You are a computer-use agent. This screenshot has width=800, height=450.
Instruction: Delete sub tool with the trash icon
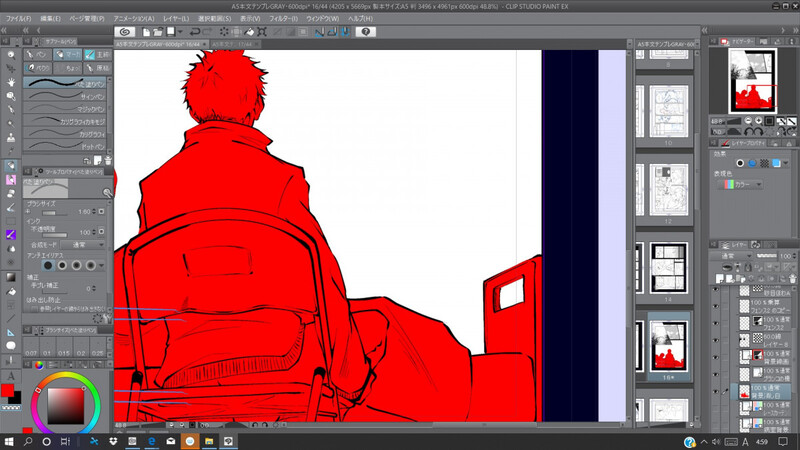(x=108, y=160)
